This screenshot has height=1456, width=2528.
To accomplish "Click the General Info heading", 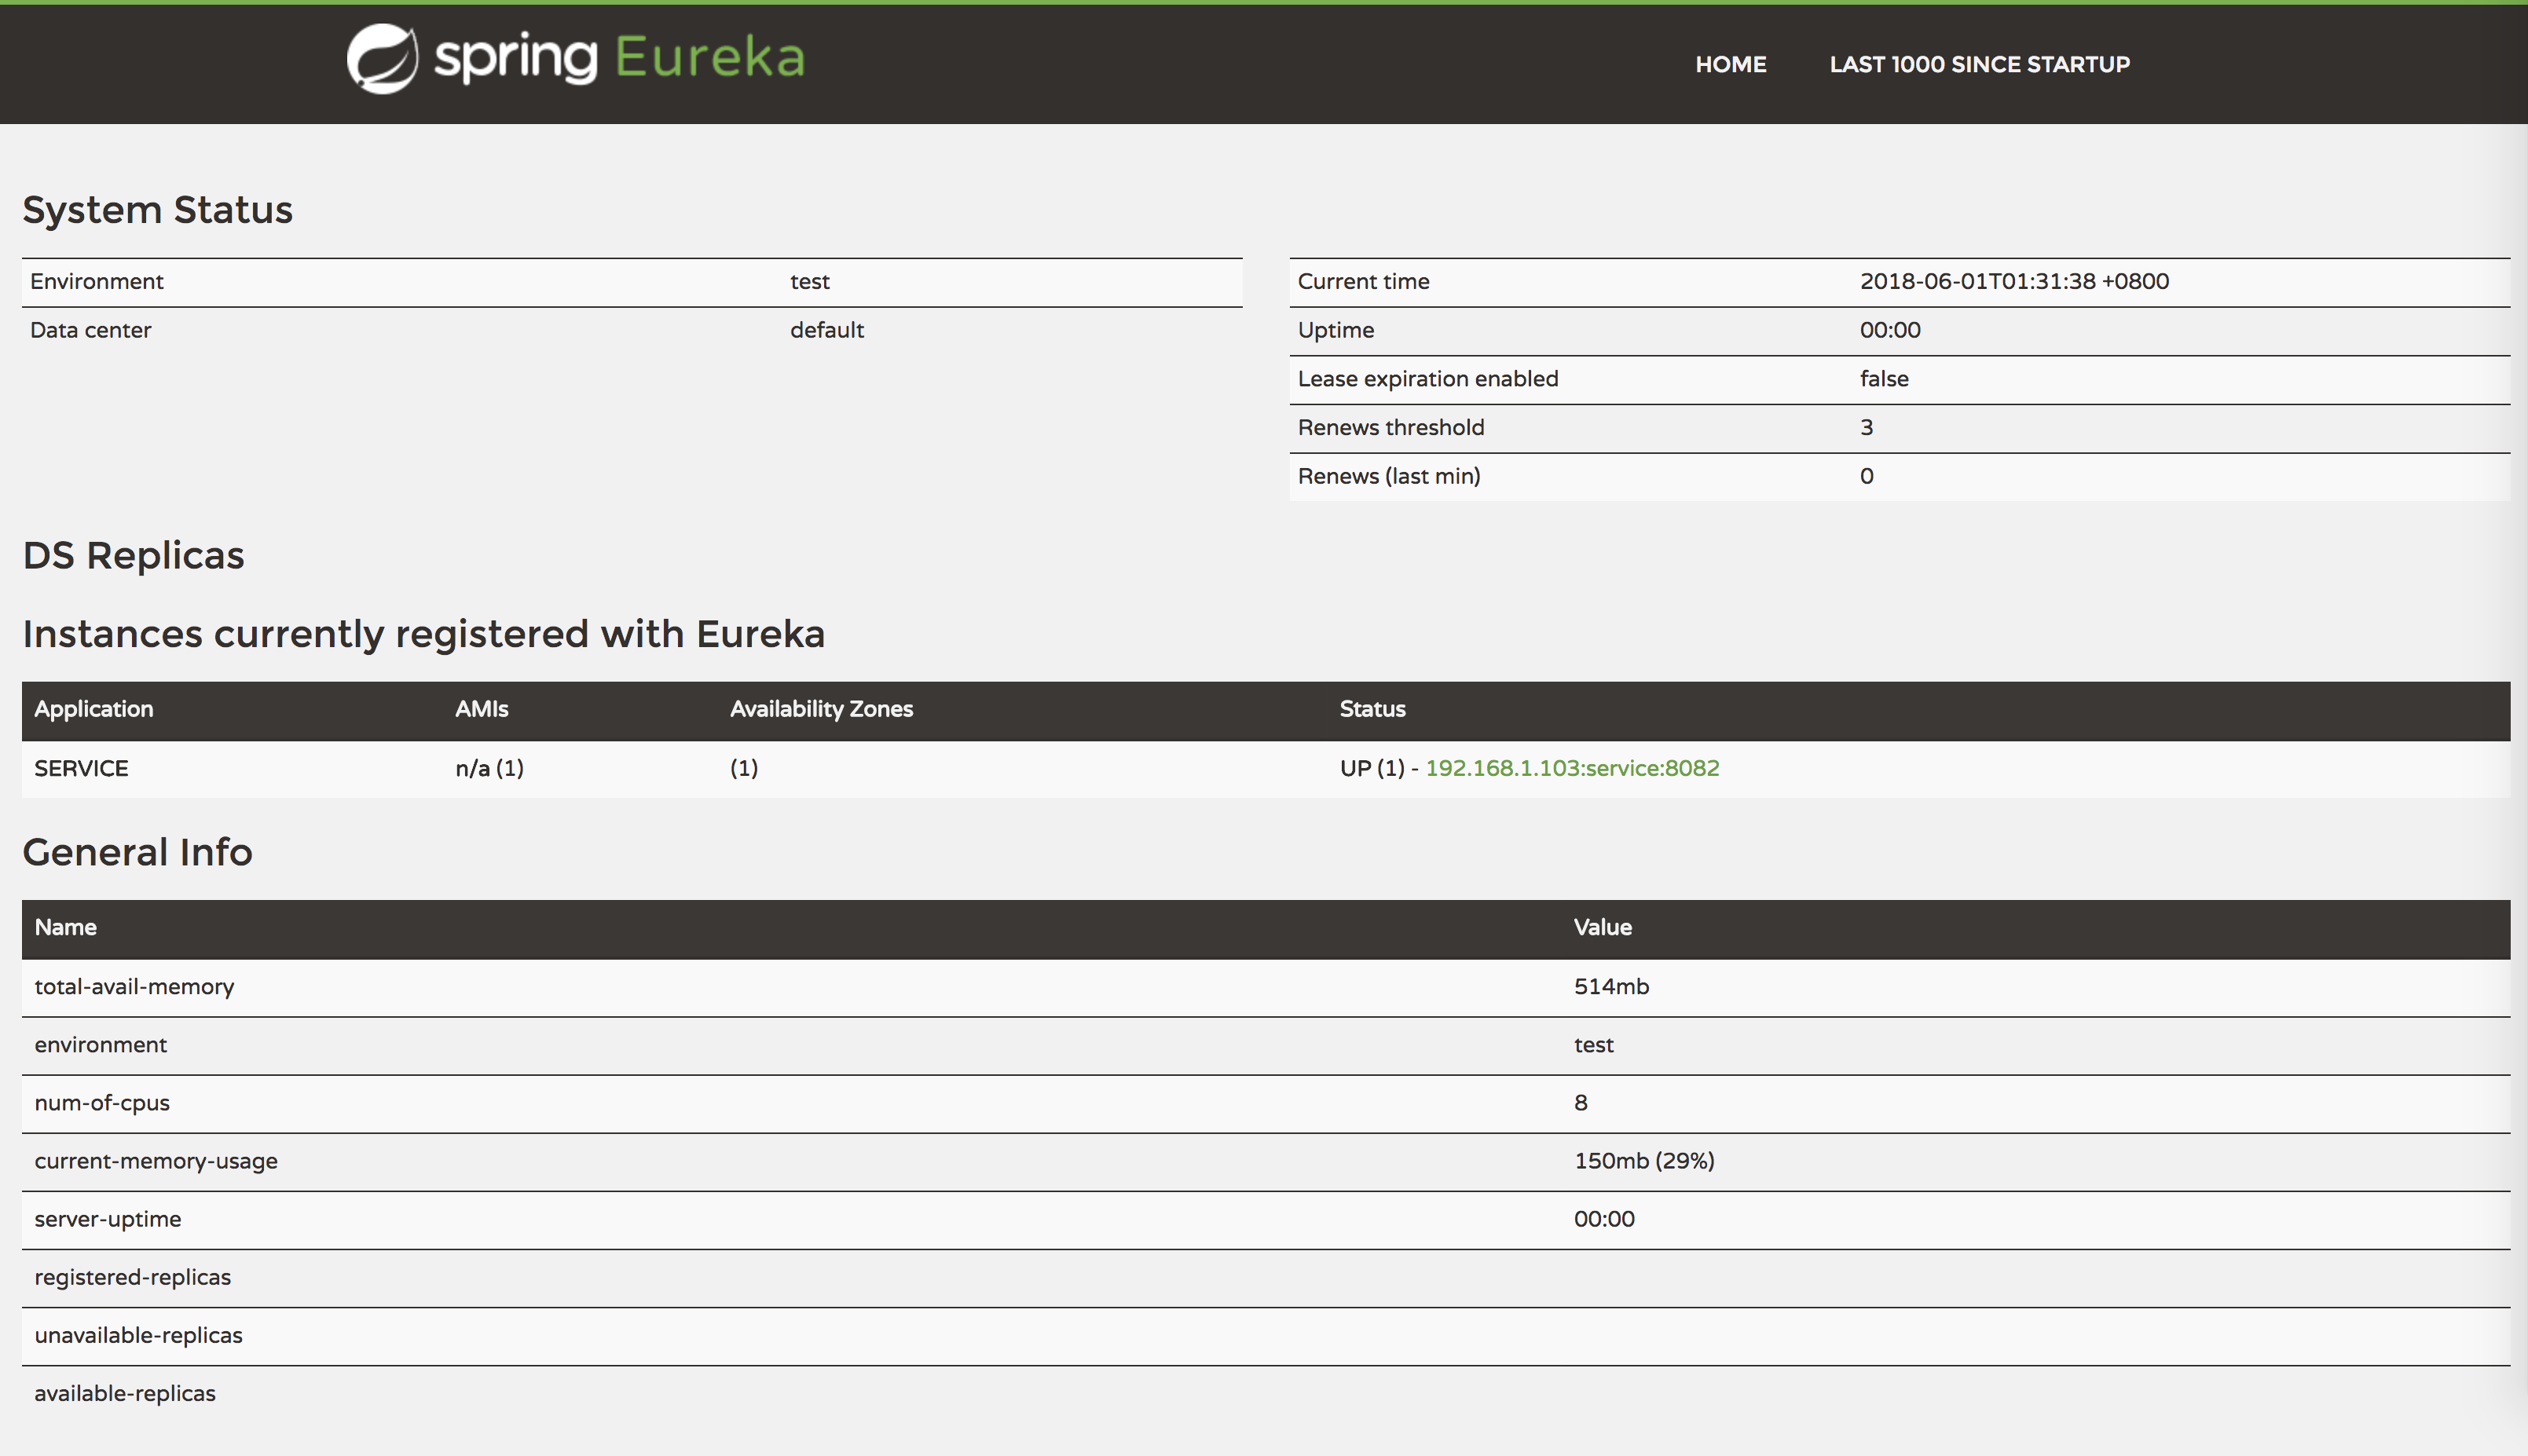I will (x=137, y=852).
